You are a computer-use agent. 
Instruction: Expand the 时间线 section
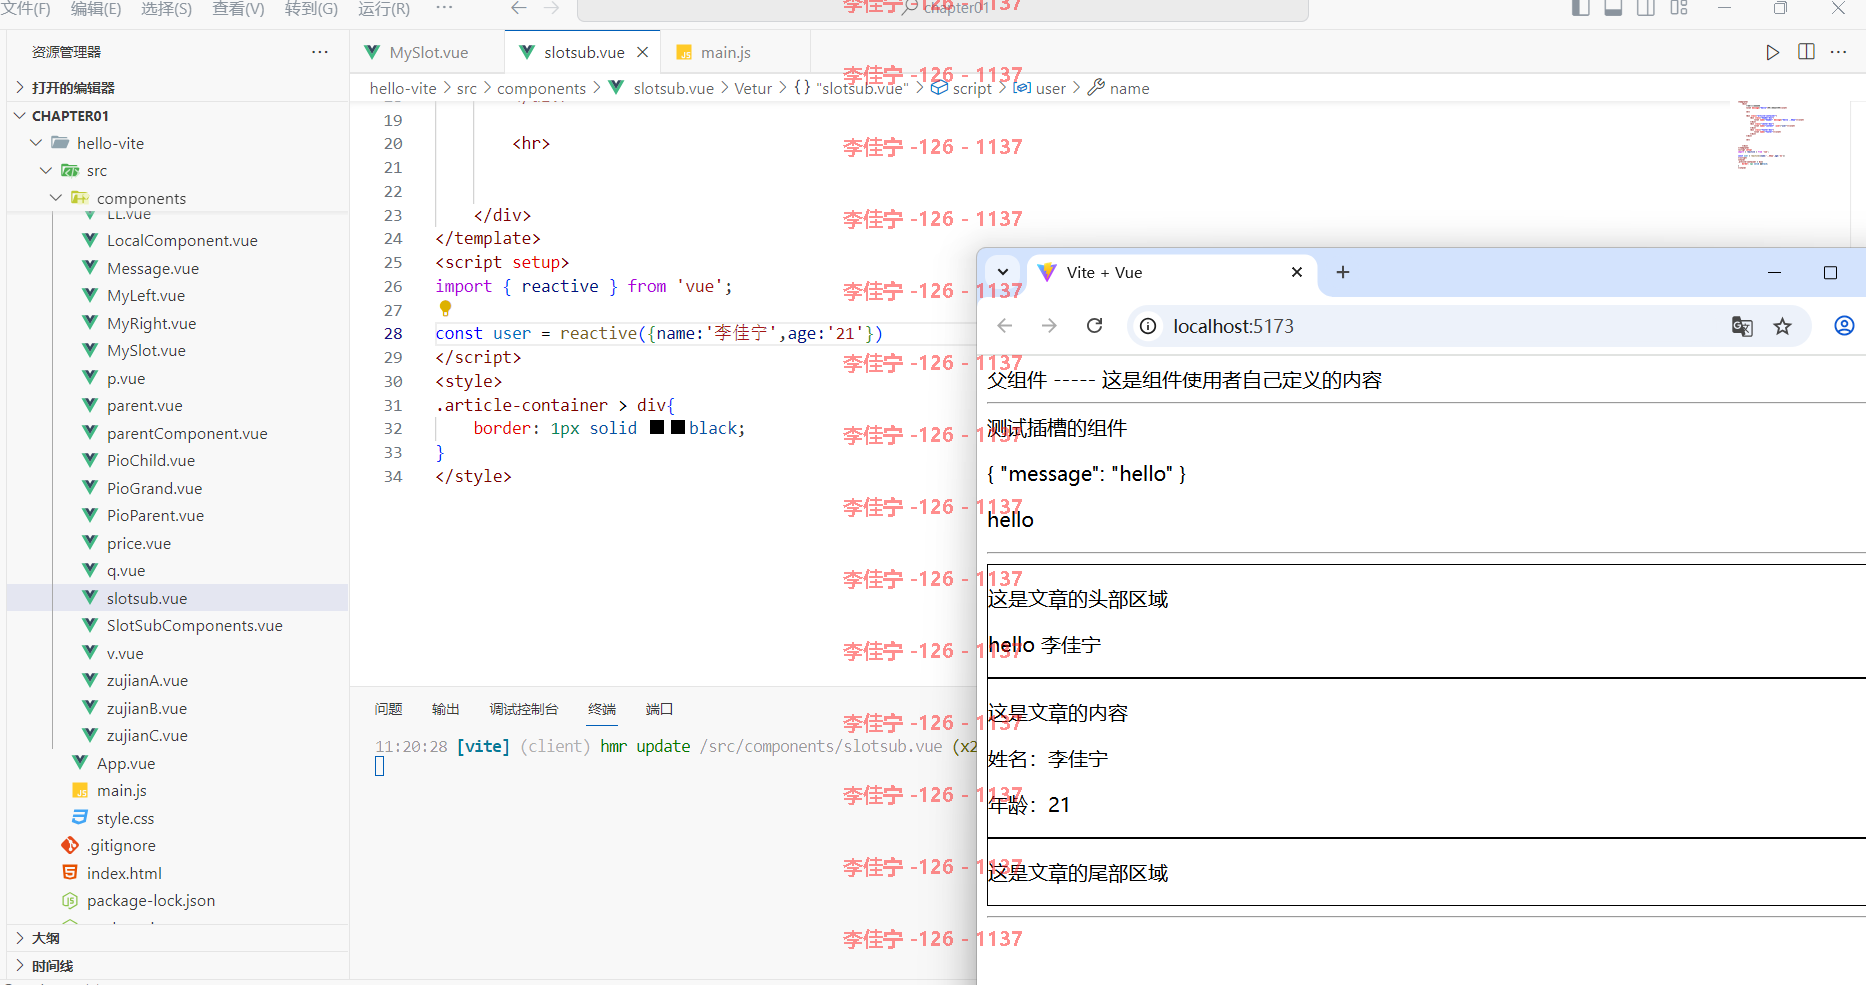click(178, 966)
